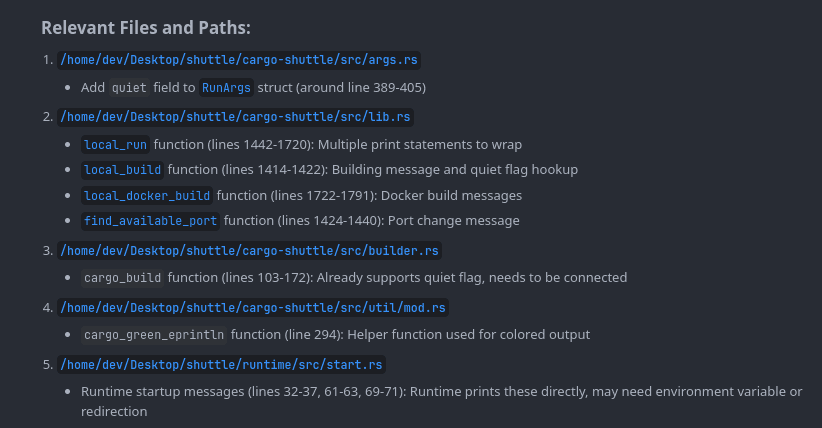Navigate to find_available_port function link

[x=151, y=220]
